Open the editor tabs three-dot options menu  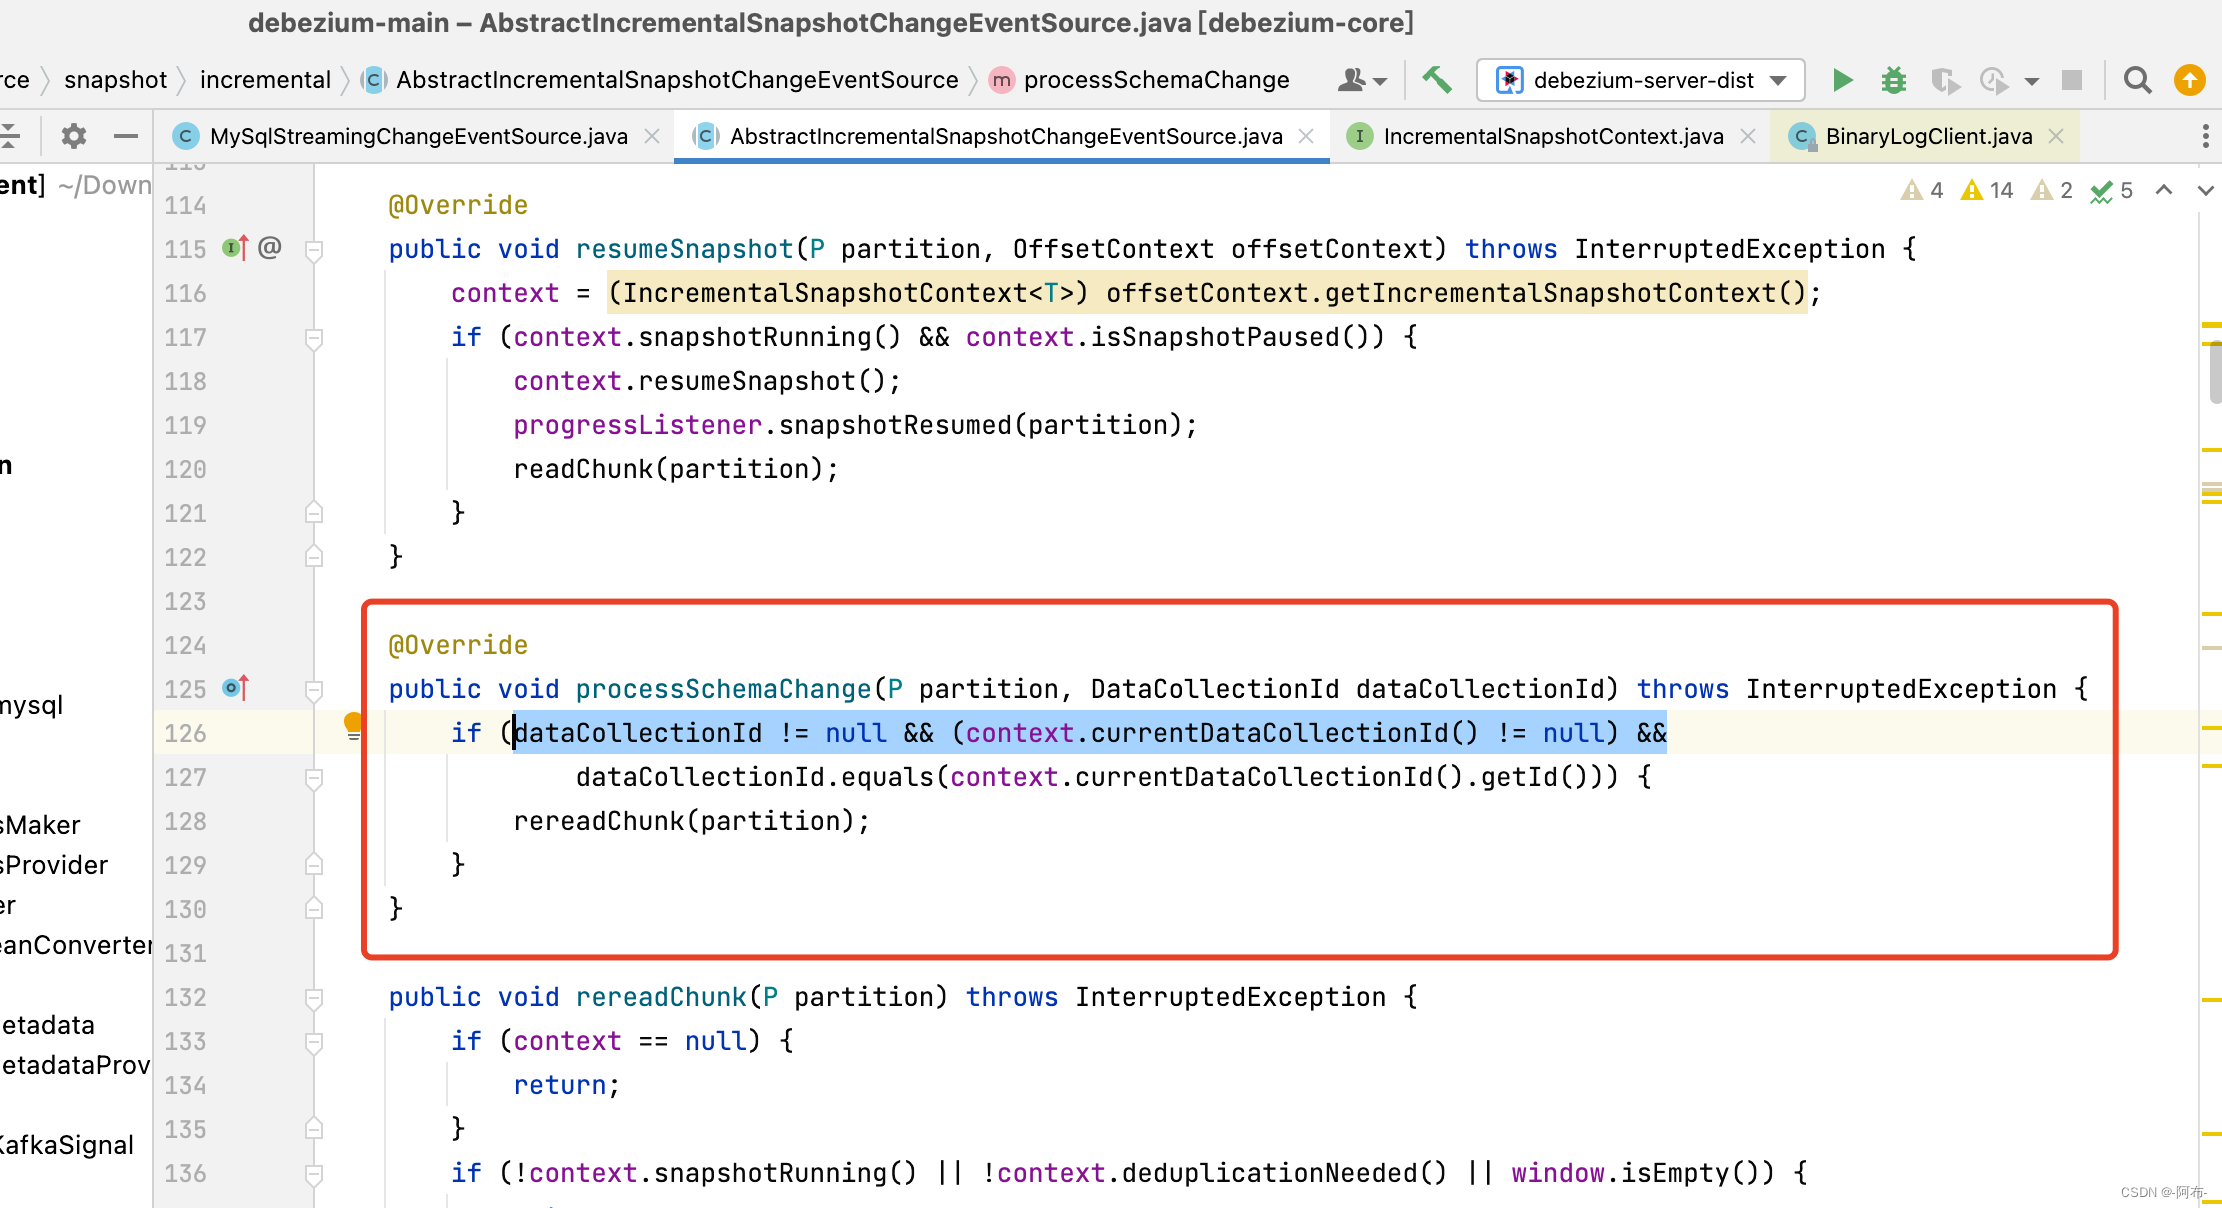click(x=2205, y=136)
